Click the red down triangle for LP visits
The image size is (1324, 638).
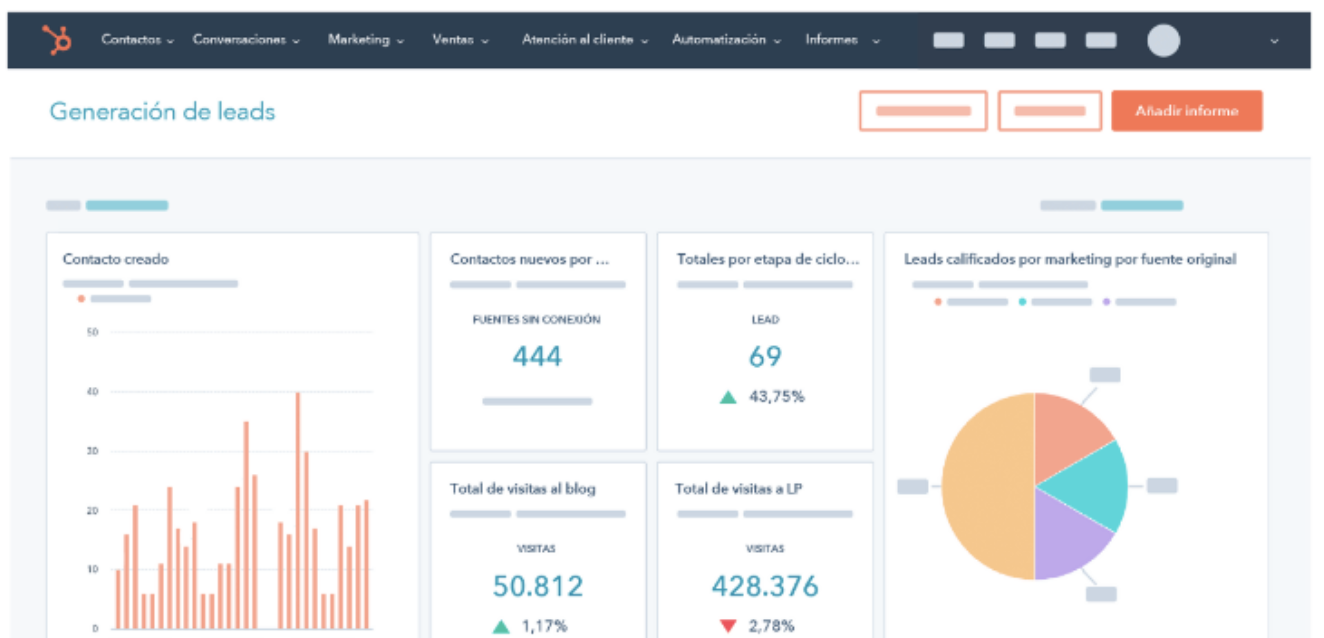pos(728,627)
